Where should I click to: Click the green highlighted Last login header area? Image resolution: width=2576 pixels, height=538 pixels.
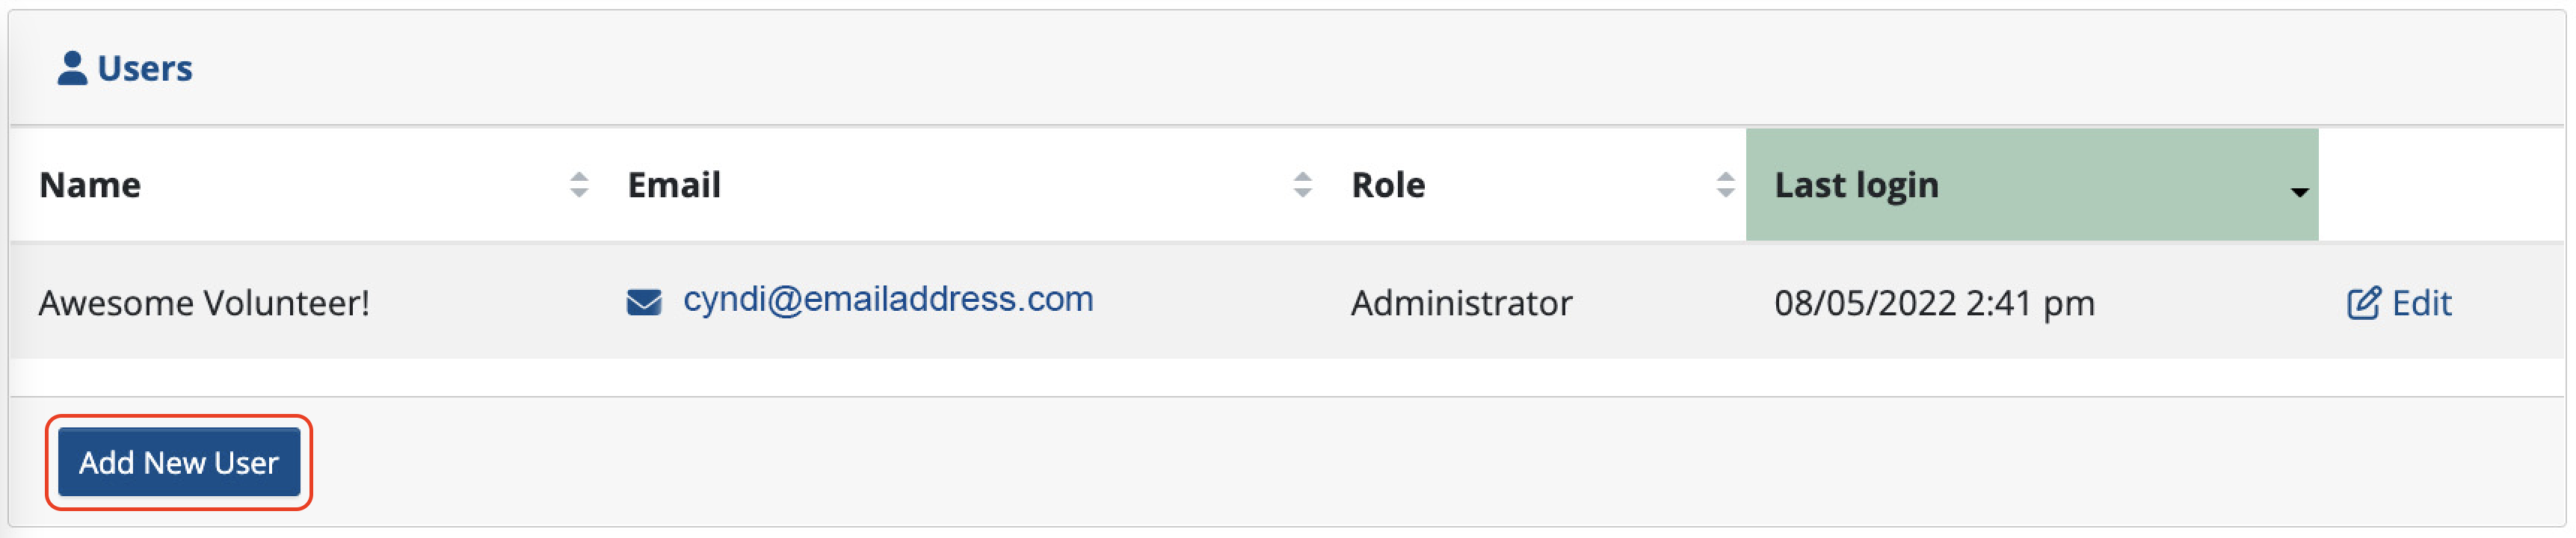[2032, 184]
